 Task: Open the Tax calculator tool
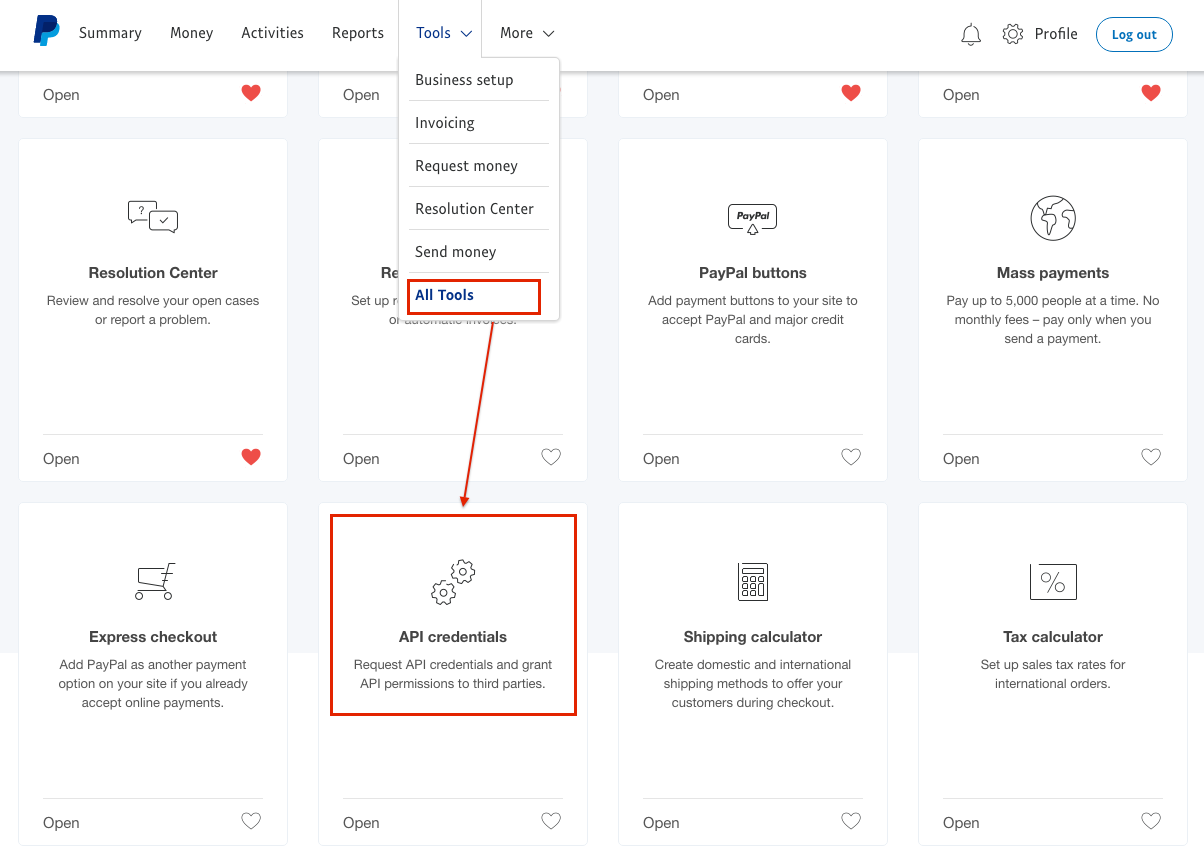(961, 823)
